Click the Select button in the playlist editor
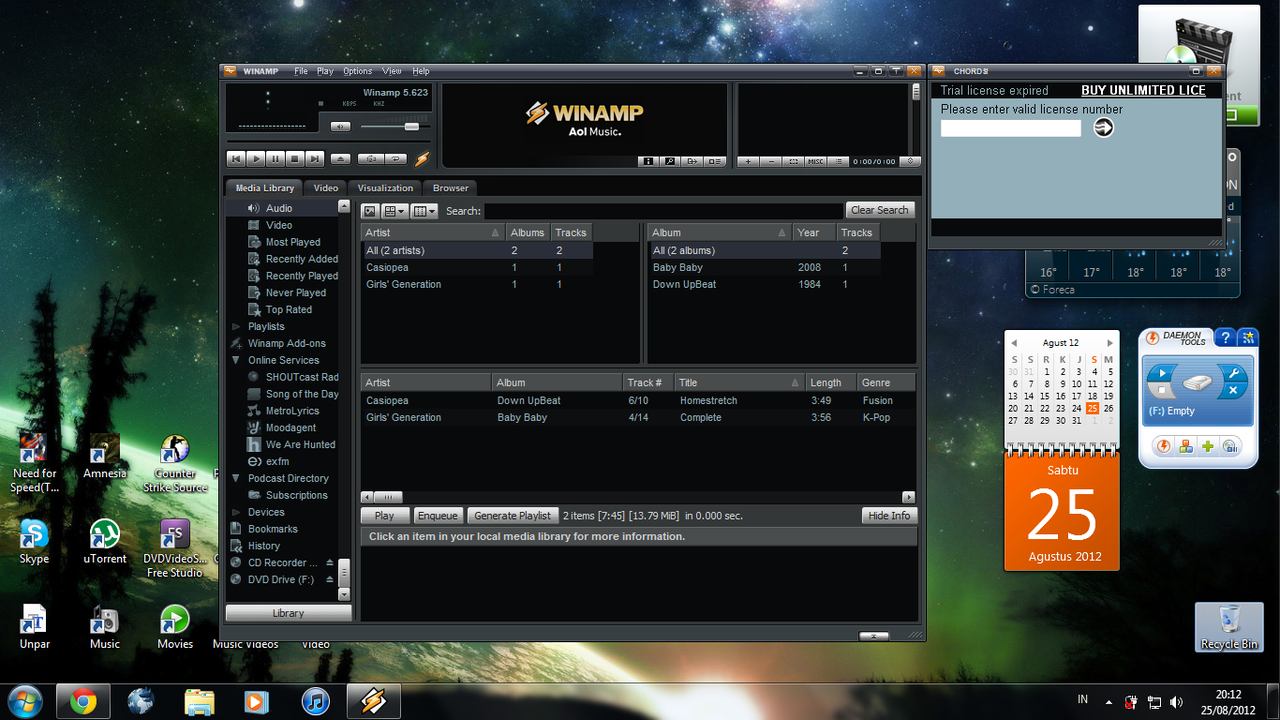The width and height of the screenshot is (1280, 720). click(x=793, y=161)
